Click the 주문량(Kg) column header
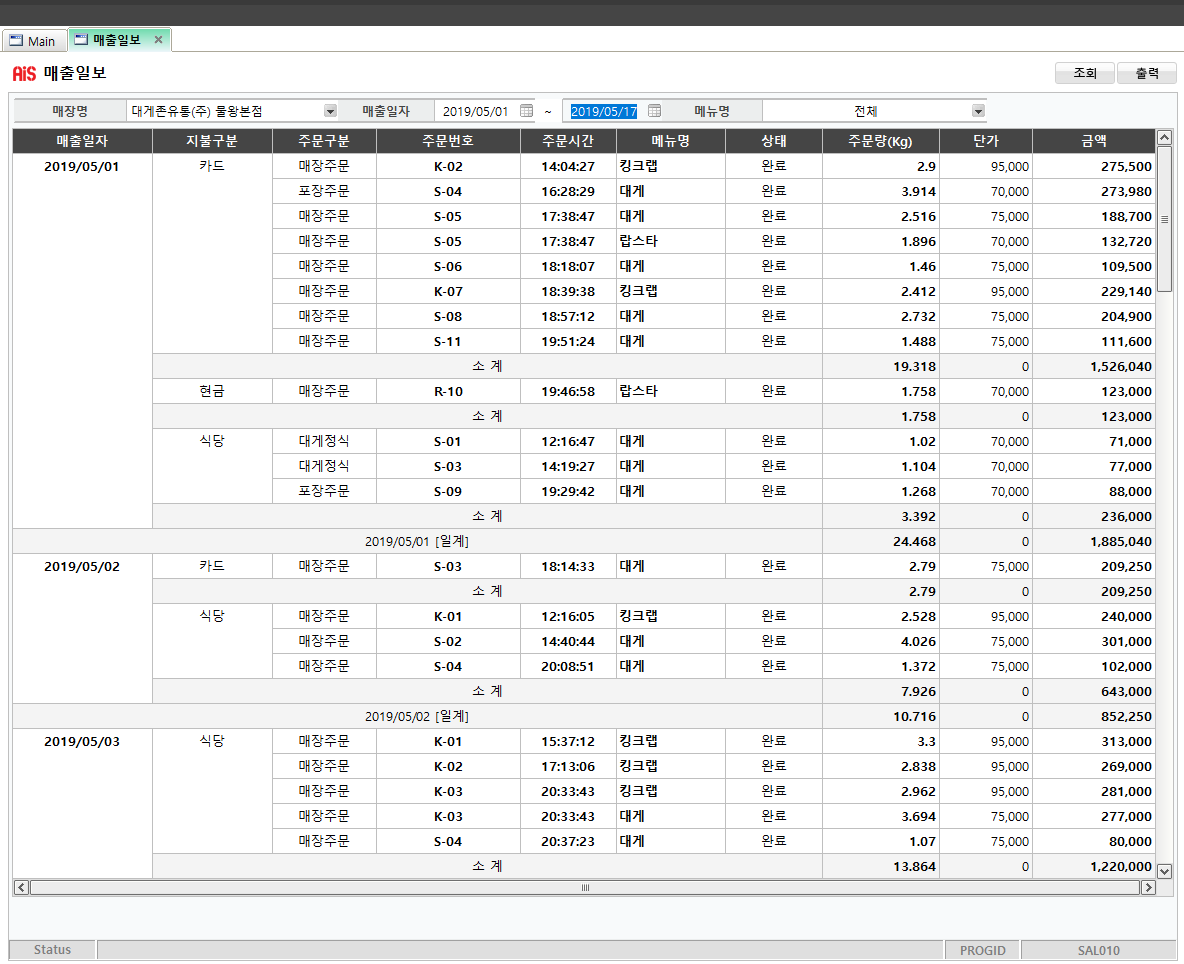Image resolution: width=1184 pixels, height=964 pixels. 880,141
